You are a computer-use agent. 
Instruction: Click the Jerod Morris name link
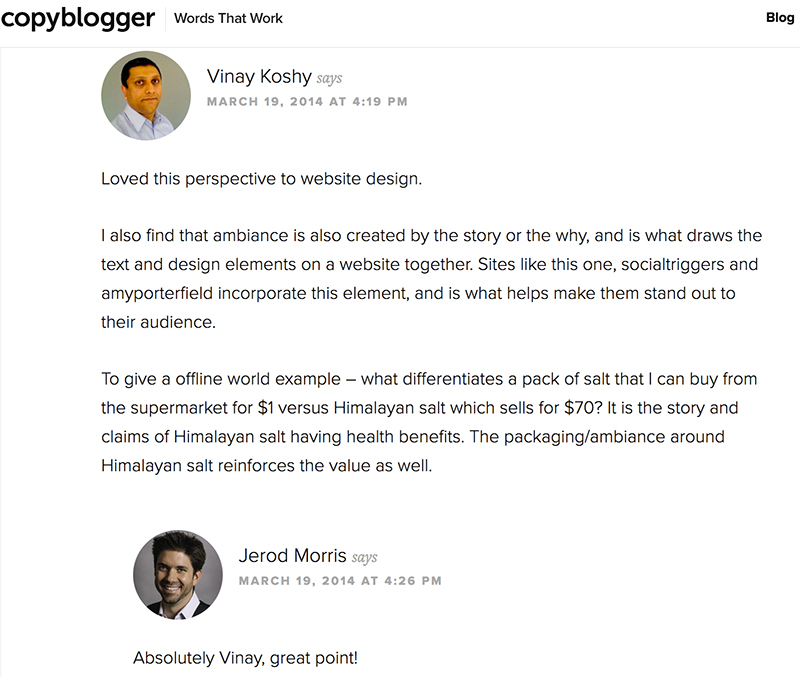tap(293, 555)
